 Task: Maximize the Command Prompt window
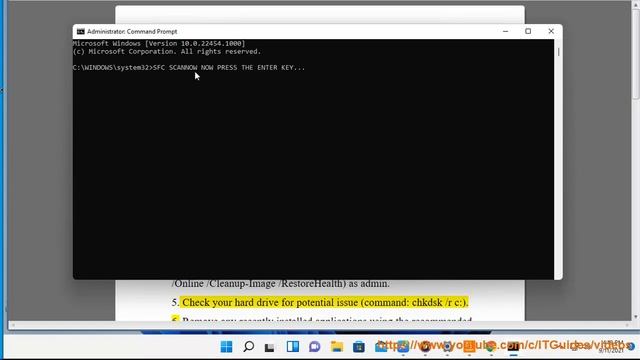(x=528, y=31)
